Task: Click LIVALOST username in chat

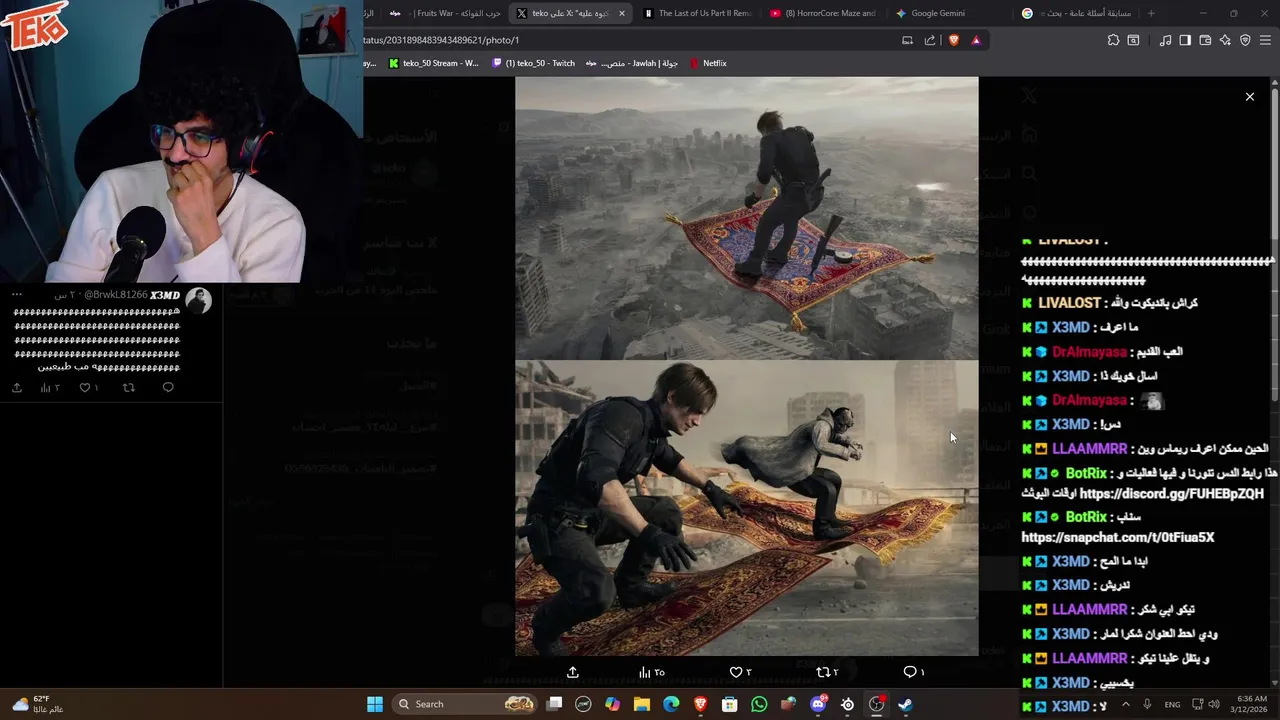Action: point(1069,303)
